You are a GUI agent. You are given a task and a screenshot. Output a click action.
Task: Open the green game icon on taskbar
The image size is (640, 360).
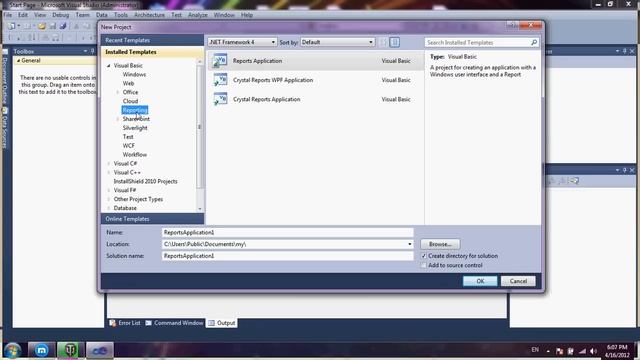[x=70, y=350]
